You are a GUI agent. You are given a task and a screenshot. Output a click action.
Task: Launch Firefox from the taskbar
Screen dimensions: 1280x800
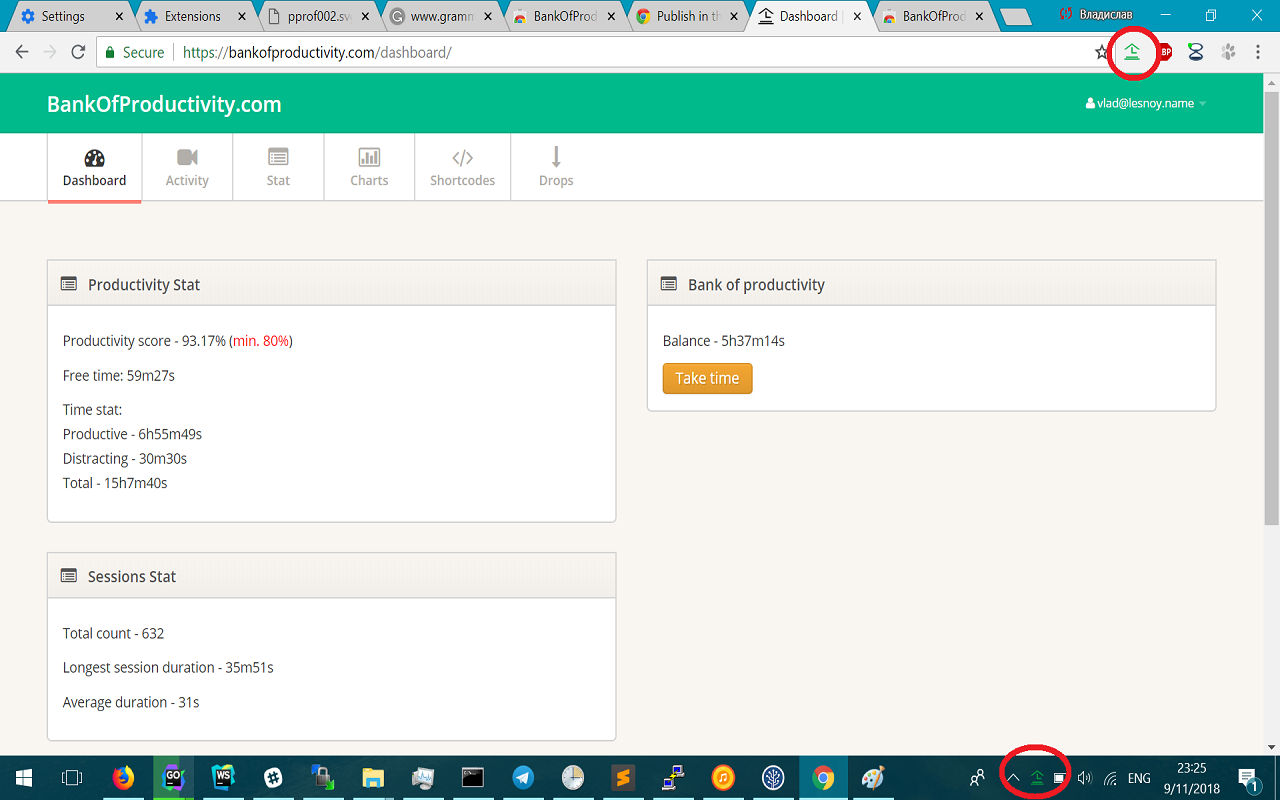click(x=123, y=778)
